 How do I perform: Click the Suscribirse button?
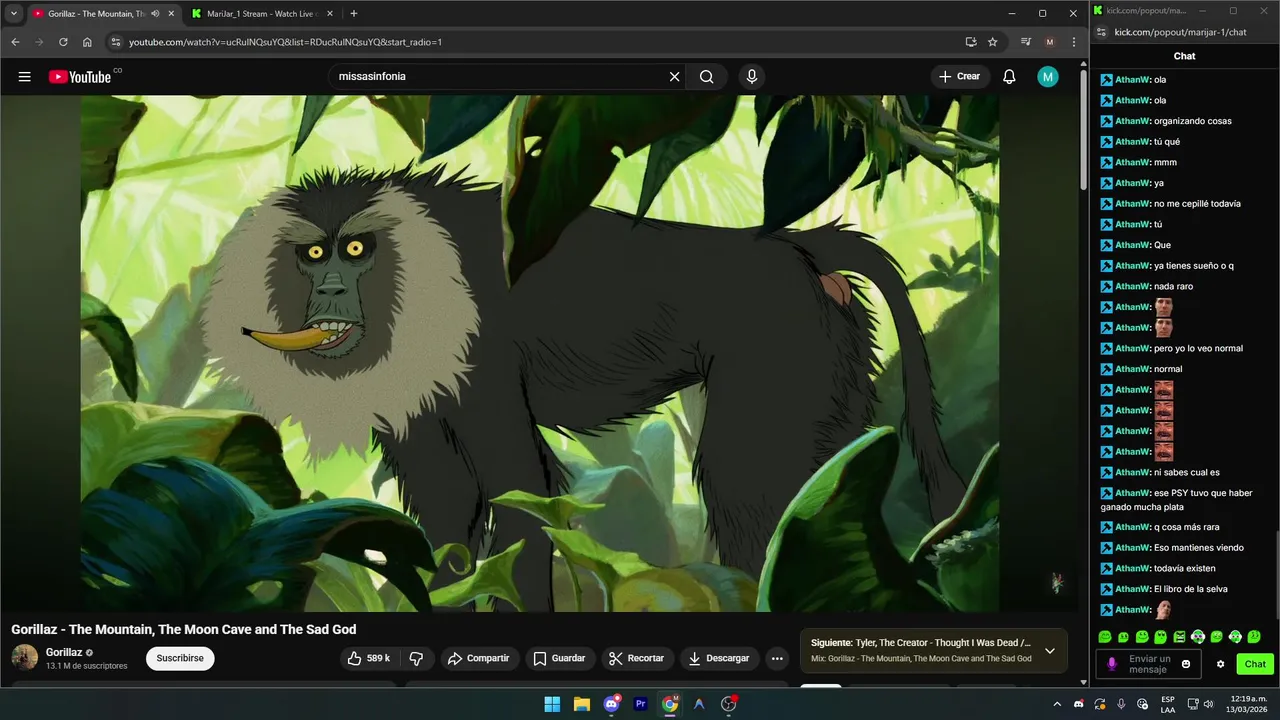(180, 658)
